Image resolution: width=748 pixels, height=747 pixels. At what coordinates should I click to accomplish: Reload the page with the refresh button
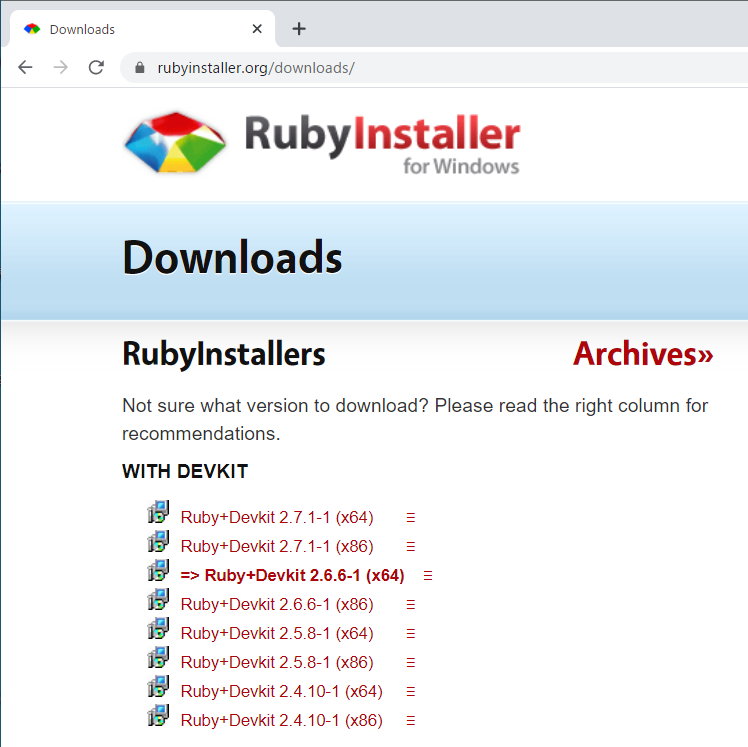96,68
